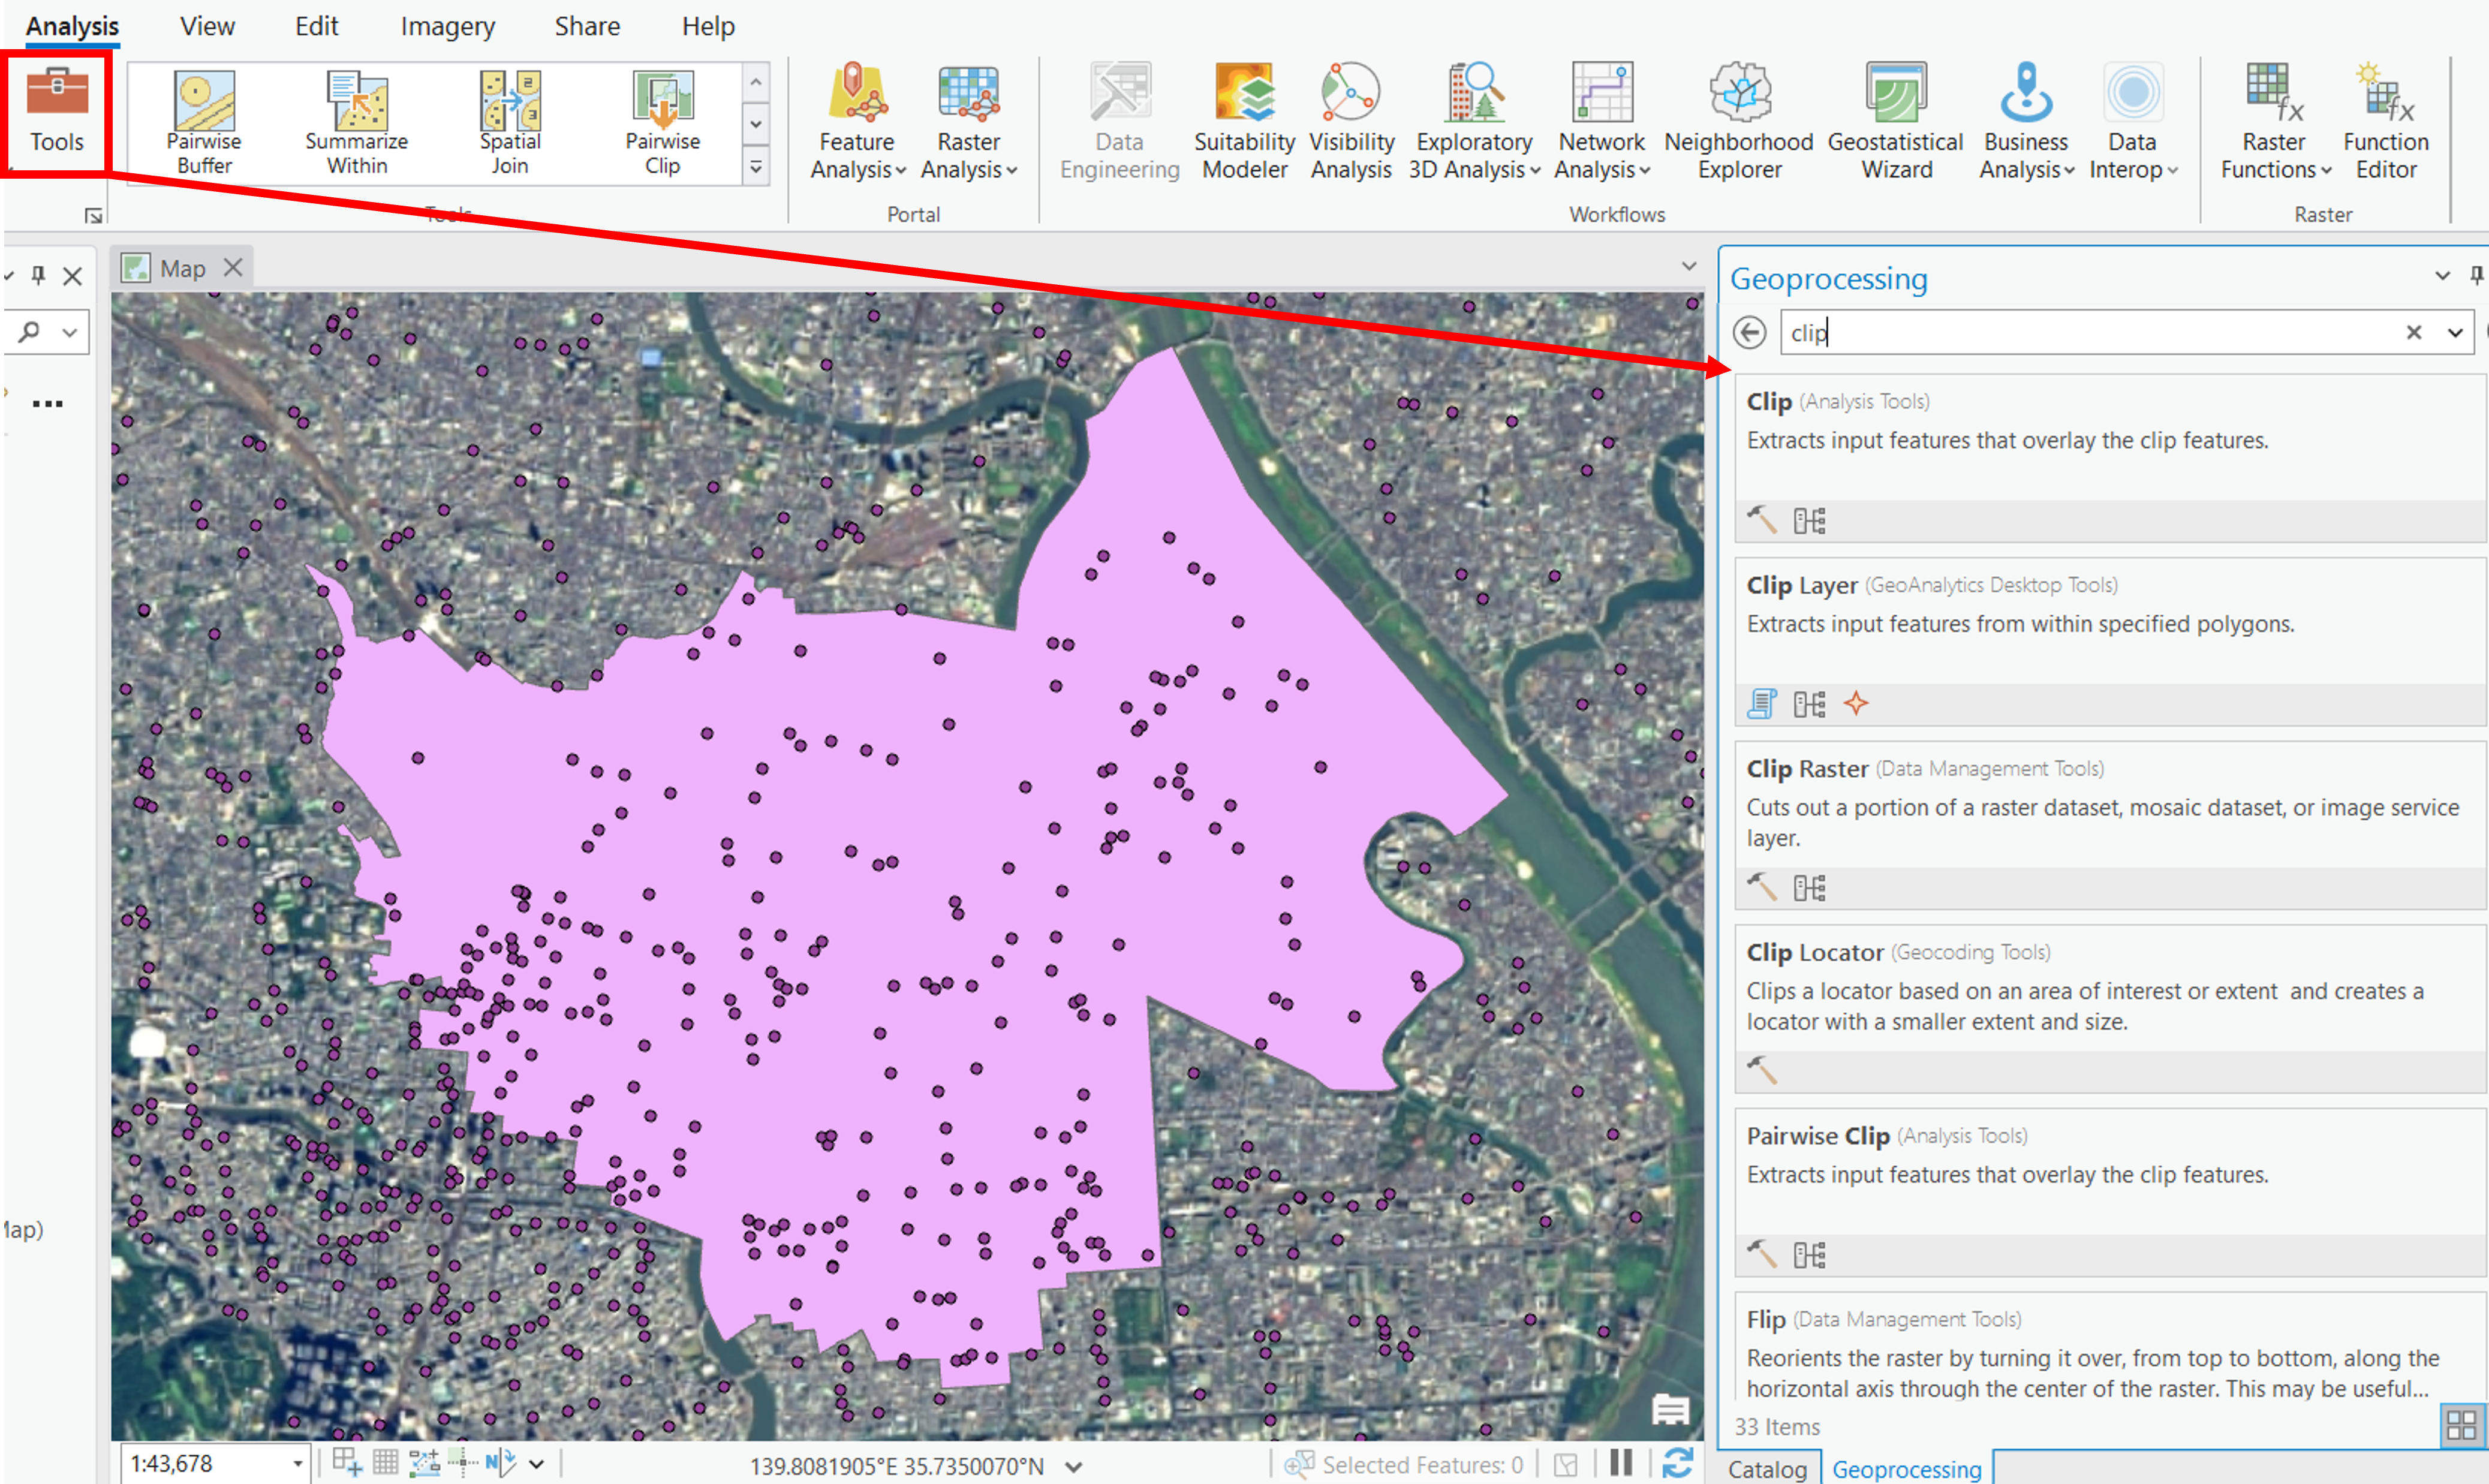Open the Suitability Modeler
Viewport: 2489px width, 1484px height.
click(x=1244, y=122)
